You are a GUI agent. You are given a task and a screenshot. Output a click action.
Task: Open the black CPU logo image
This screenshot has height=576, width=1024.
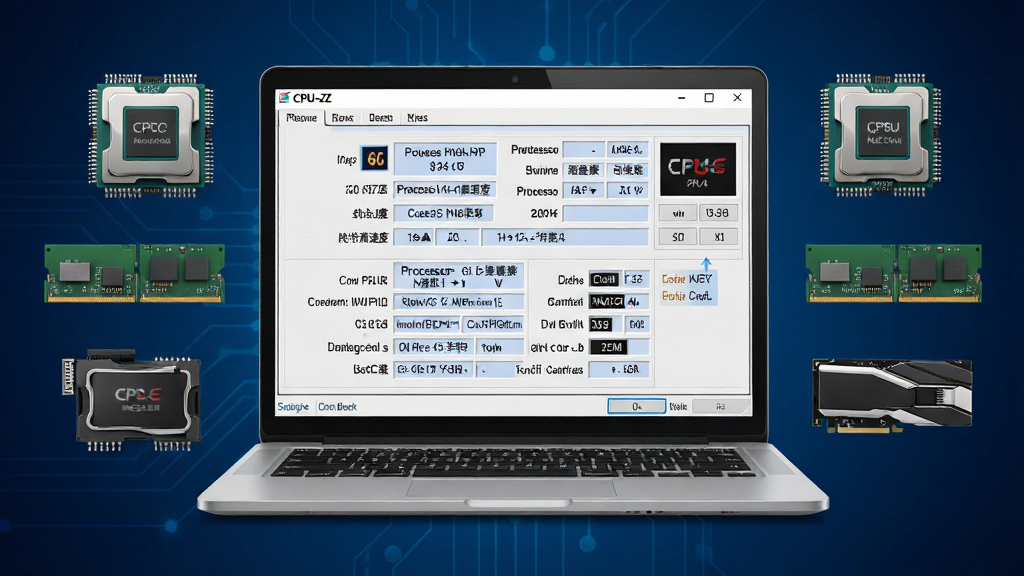697,169
